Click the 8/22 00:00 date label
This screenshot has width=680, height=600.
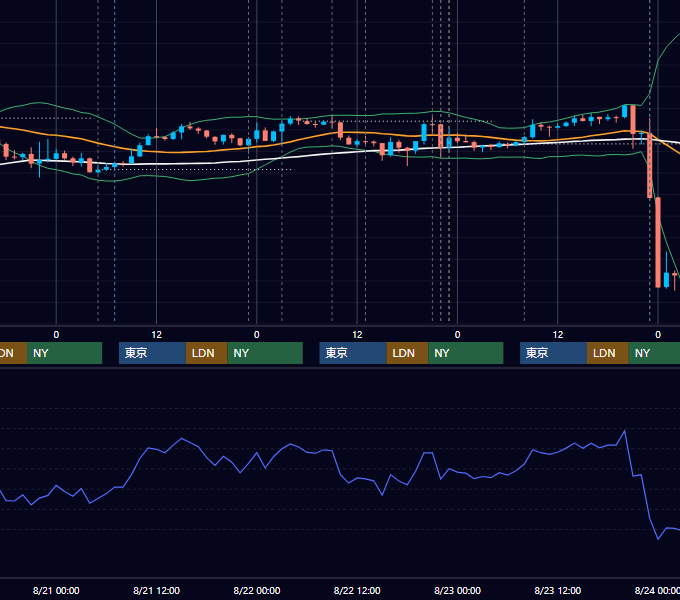[x=257, y=590]
